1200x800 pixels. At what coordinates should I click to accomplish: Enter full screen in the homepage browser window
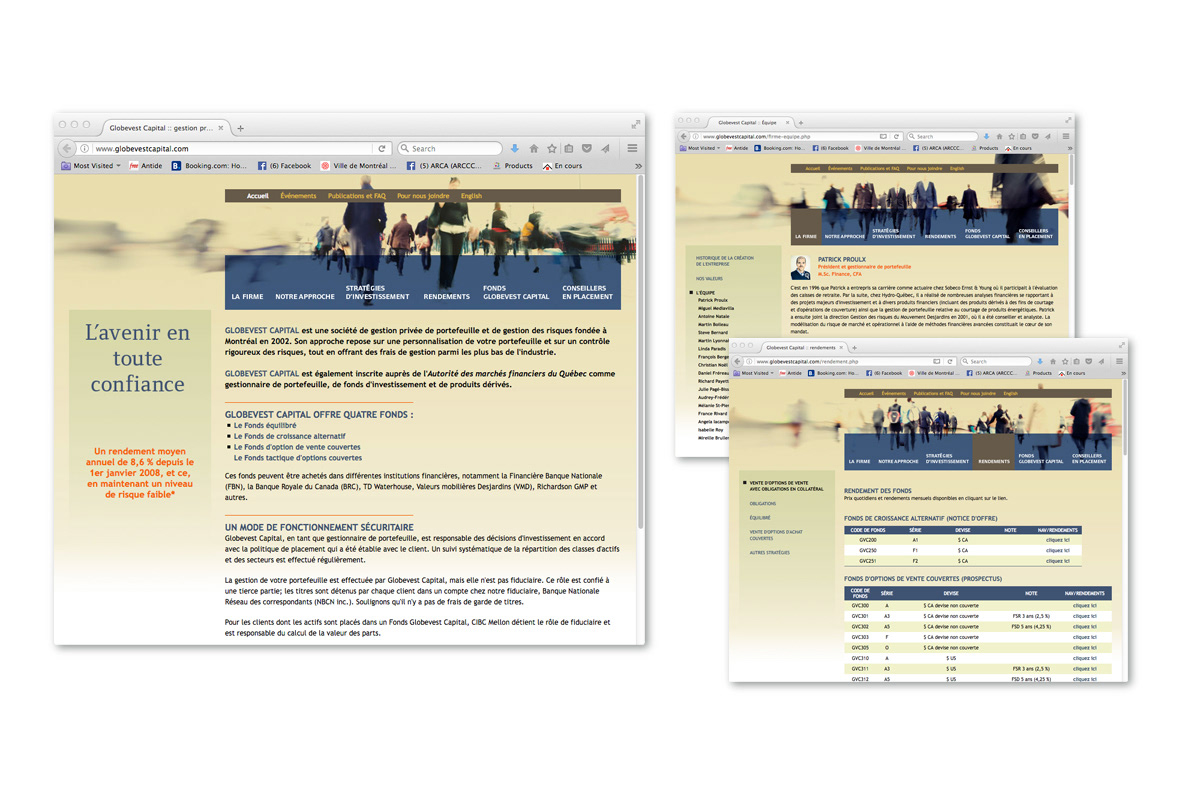pos(635,124)
